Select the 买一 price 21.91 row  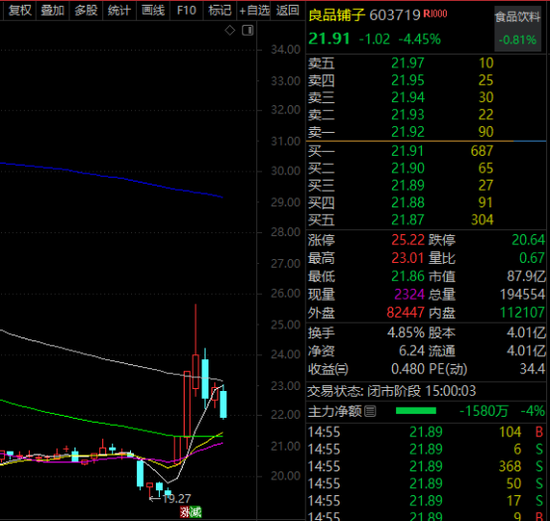[426, 151]
